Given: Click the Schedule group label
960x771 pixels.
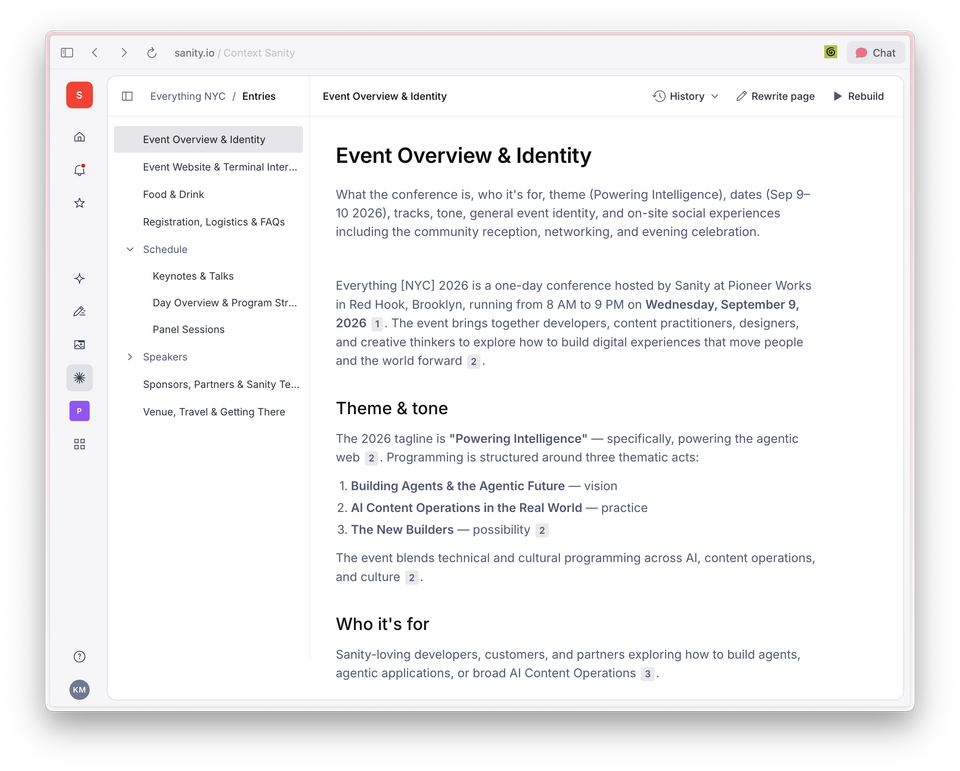Looking at the screenshot, I should tap(165, 249).
